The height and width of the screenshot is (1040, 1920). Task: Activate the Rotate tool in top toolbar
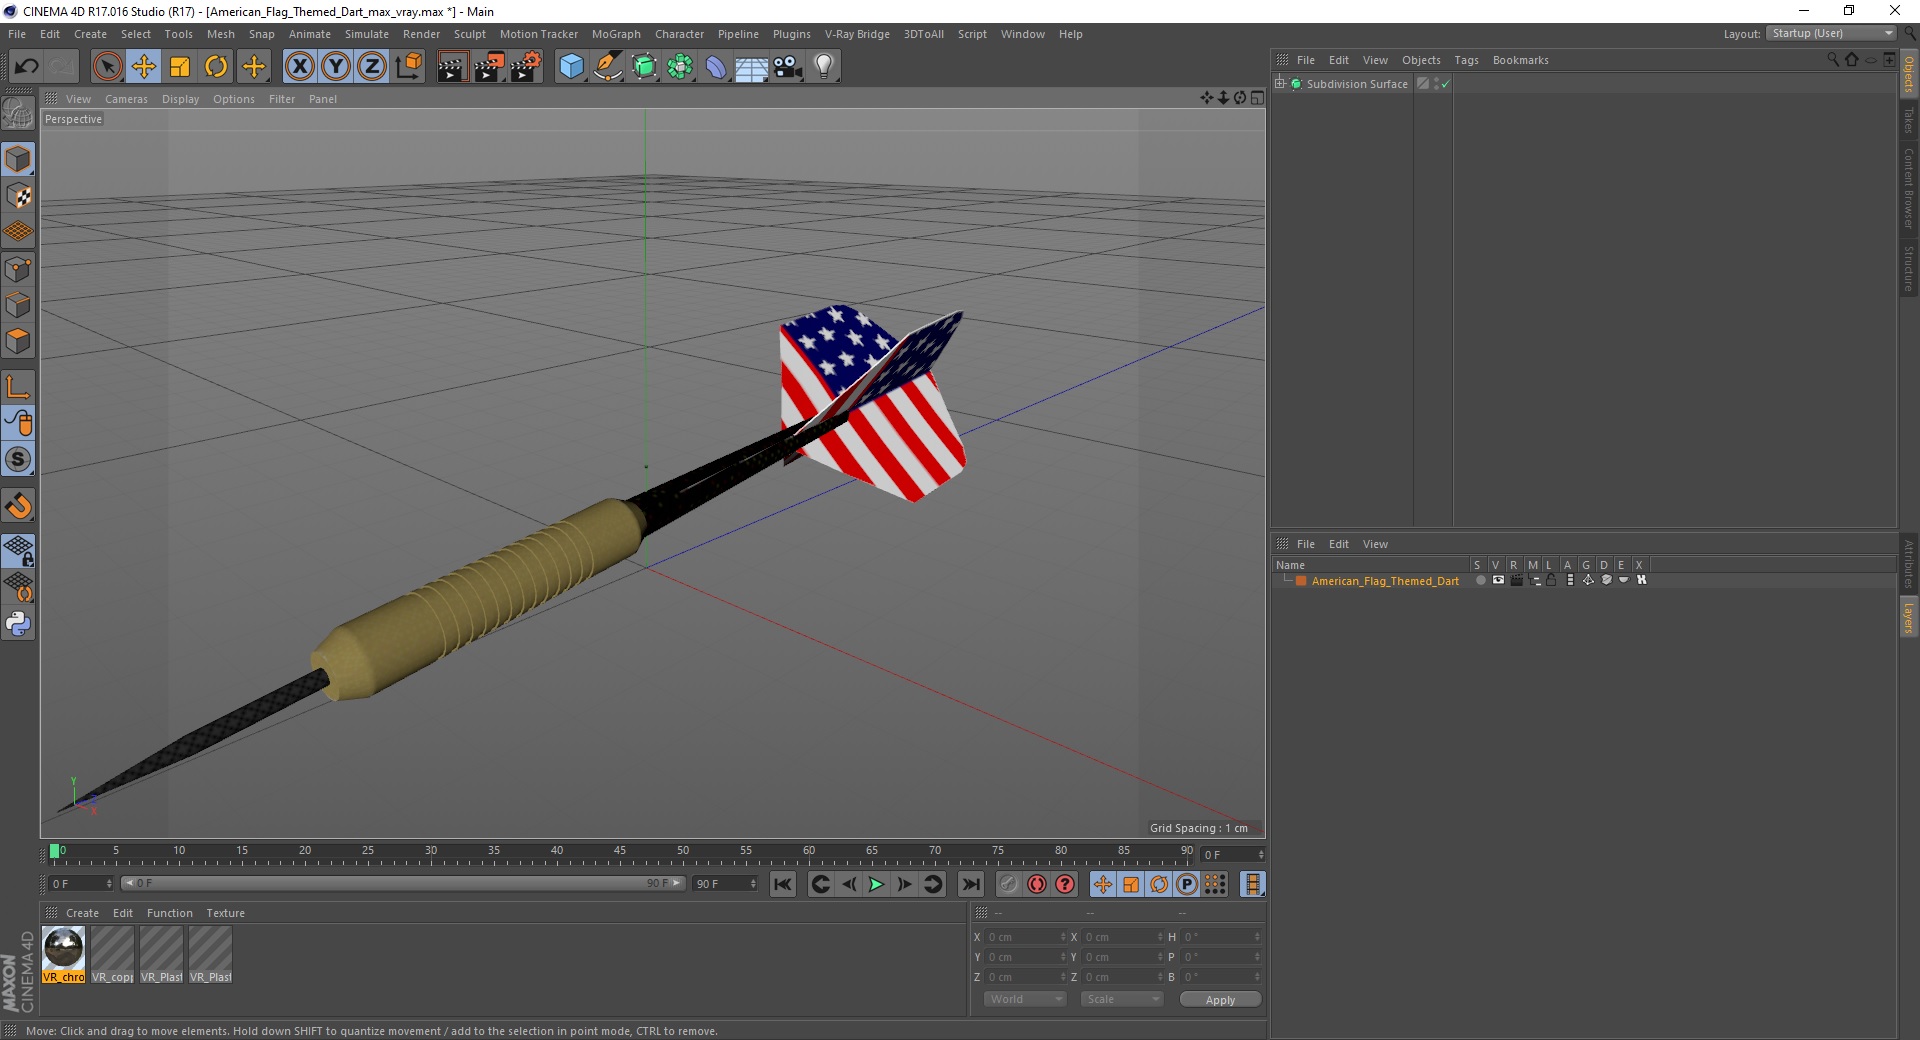pos(216,67)
